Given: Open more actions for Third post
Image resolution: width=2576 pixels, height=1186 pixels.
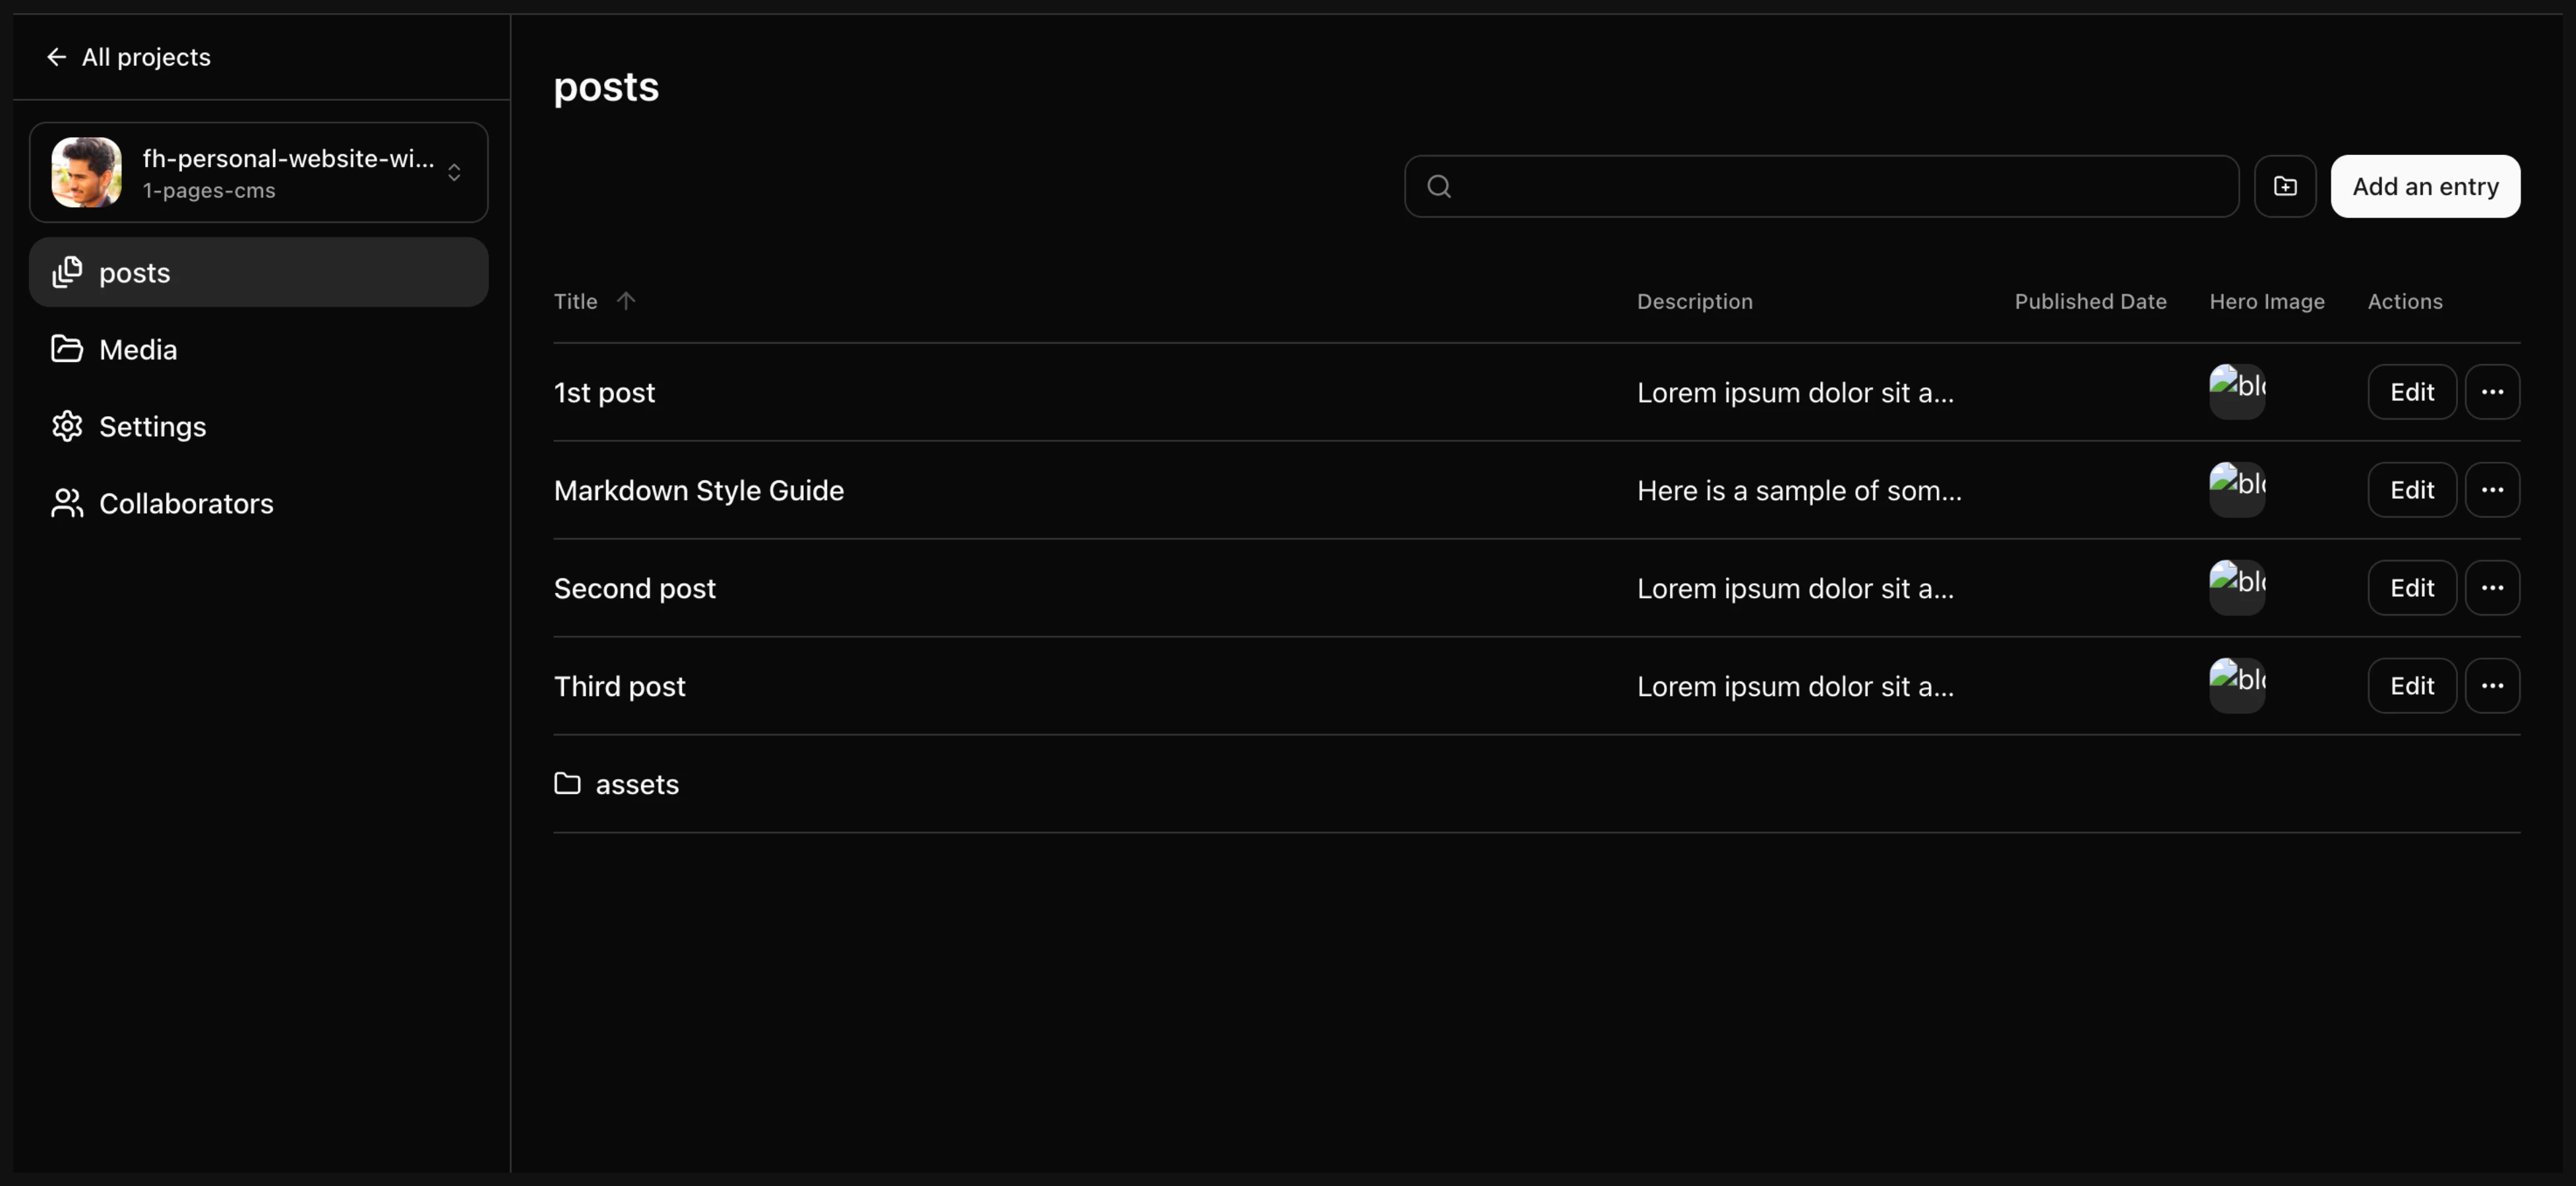Looking at the screenshot, I should click(x=2492, y=686).
